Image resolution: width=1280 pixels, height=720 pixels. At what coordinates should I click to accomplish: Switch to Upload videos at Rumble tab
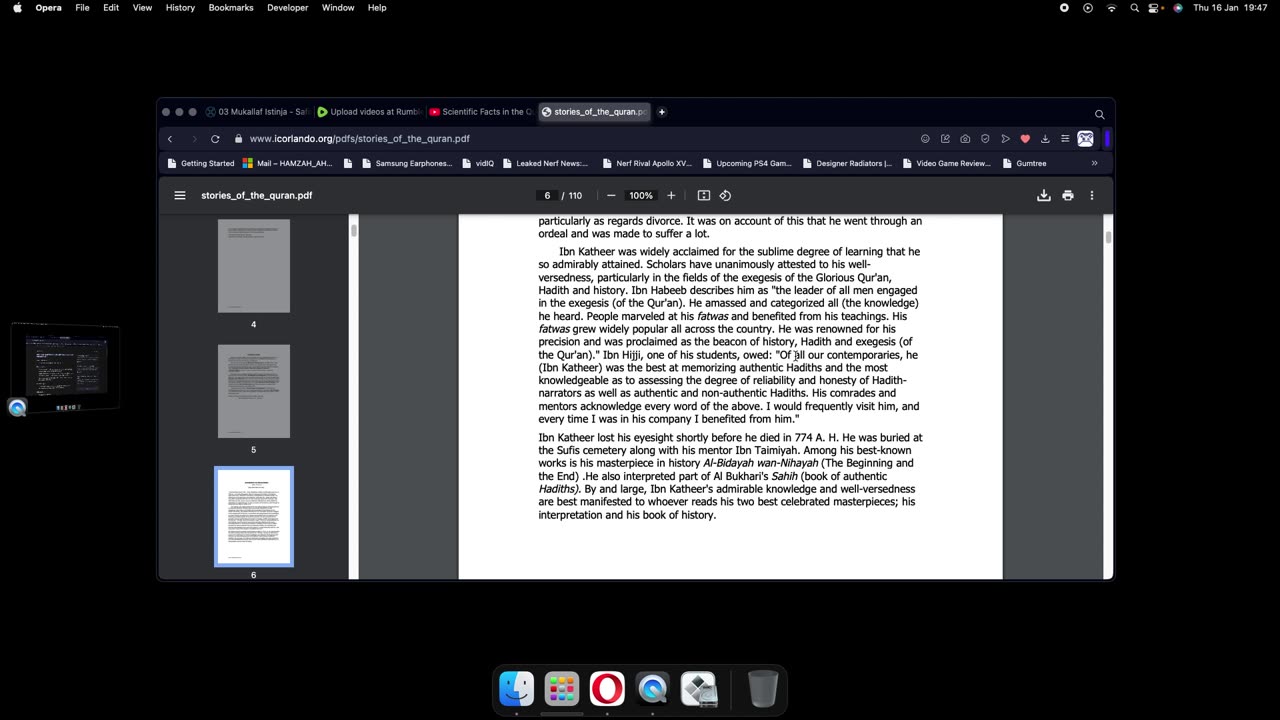pos(368,112)
